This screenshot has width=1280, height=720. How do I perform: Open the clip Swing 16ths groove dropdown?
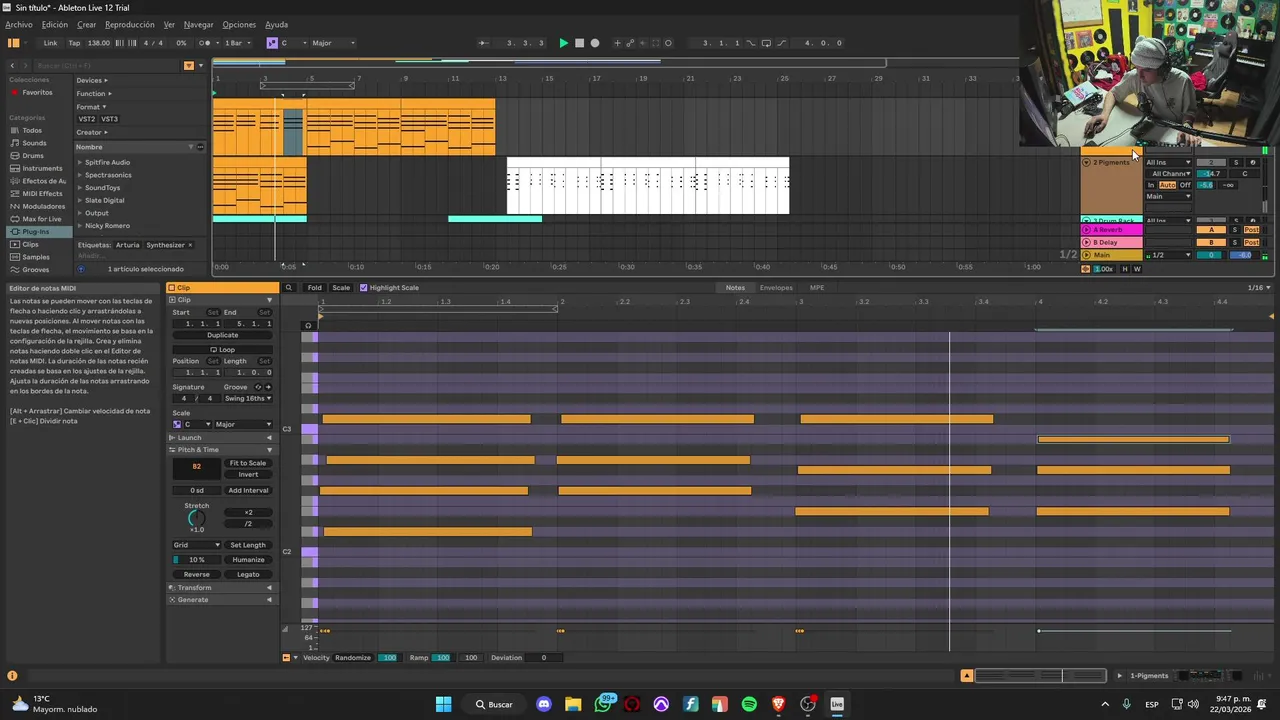(x=246, y=398)
